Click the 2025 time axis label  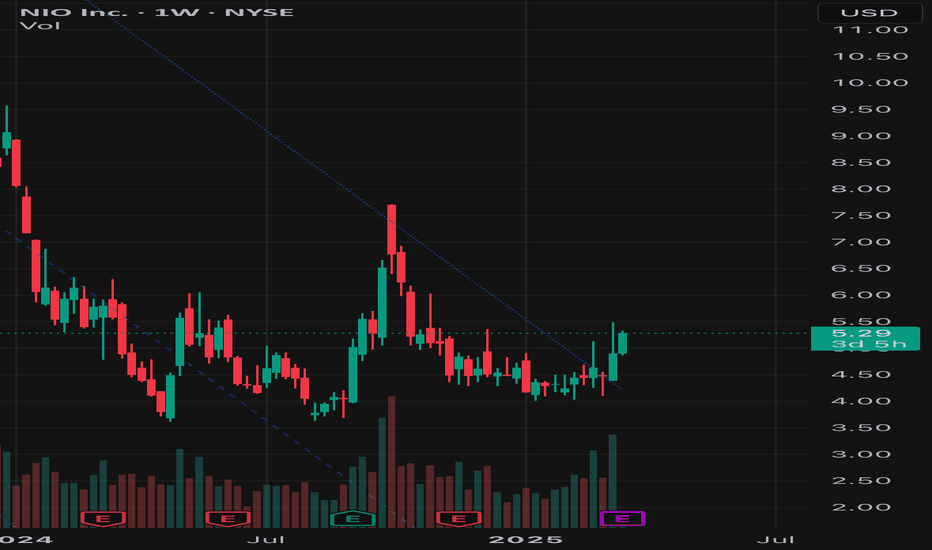[x=525, y=539]
